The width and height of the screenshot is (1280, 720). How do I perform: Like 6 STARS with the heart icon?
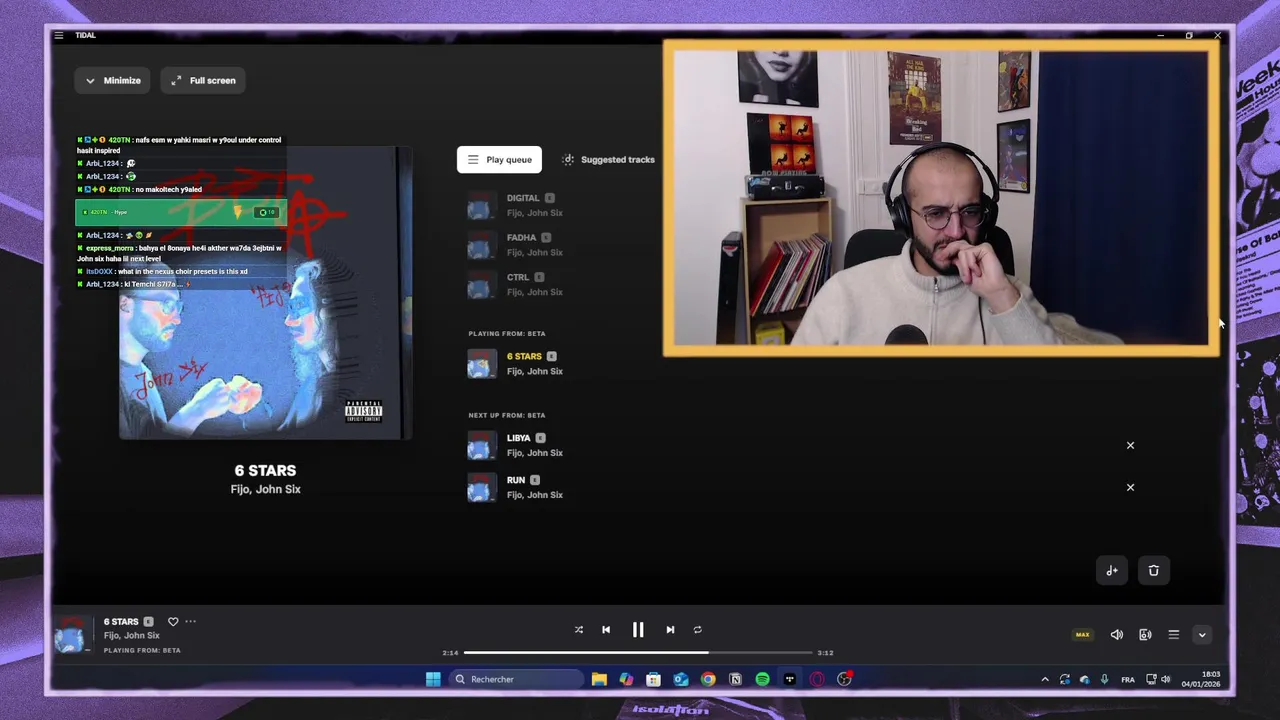pos(173,622)
